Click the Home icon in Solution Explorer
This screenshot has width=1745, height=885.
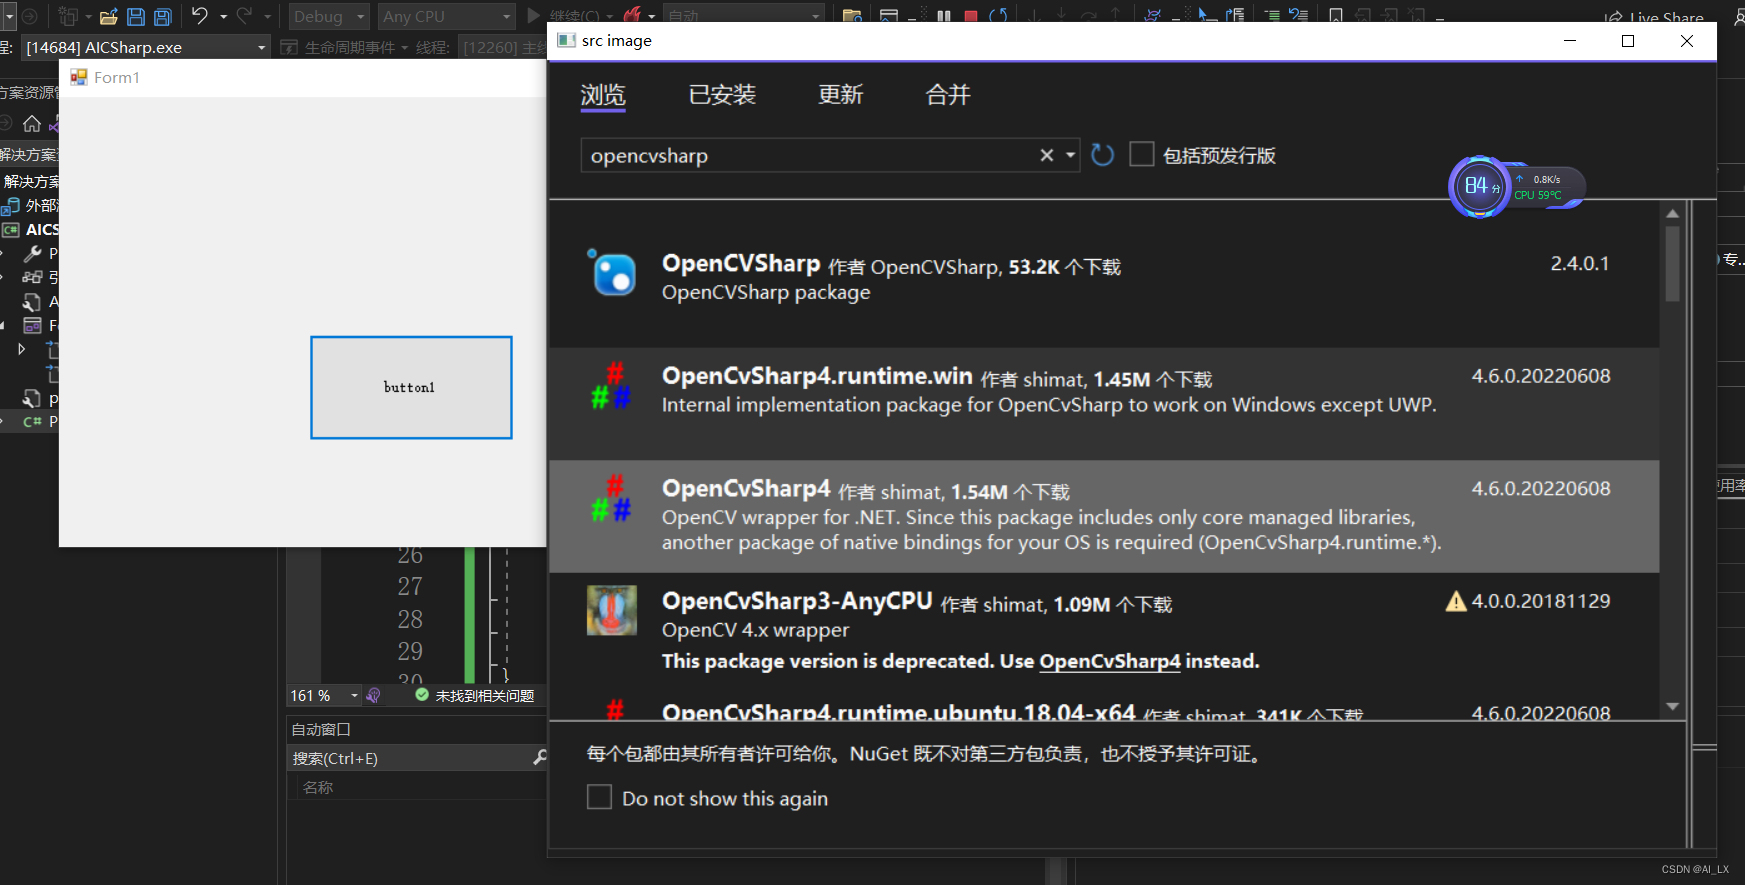(32, 124)
